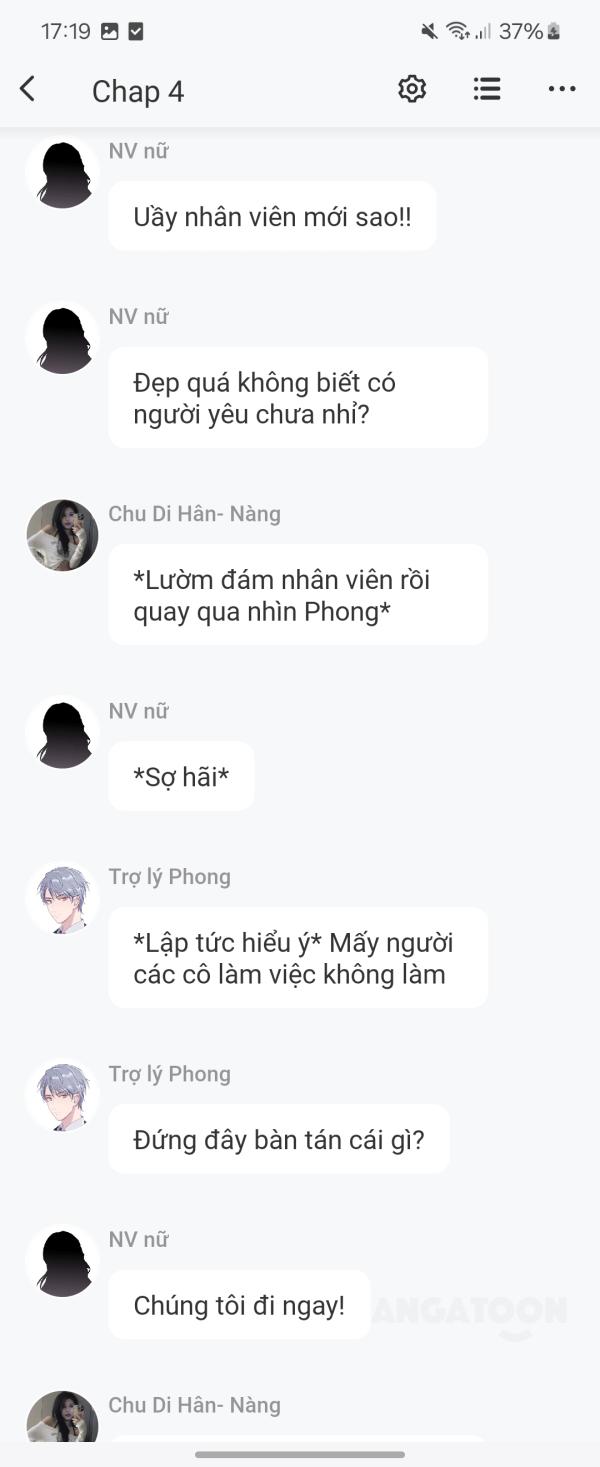Tap the "Đẹp quá không biết có" bubble
The width and height of the screenshot is (600, 1467).
point(298,397)
